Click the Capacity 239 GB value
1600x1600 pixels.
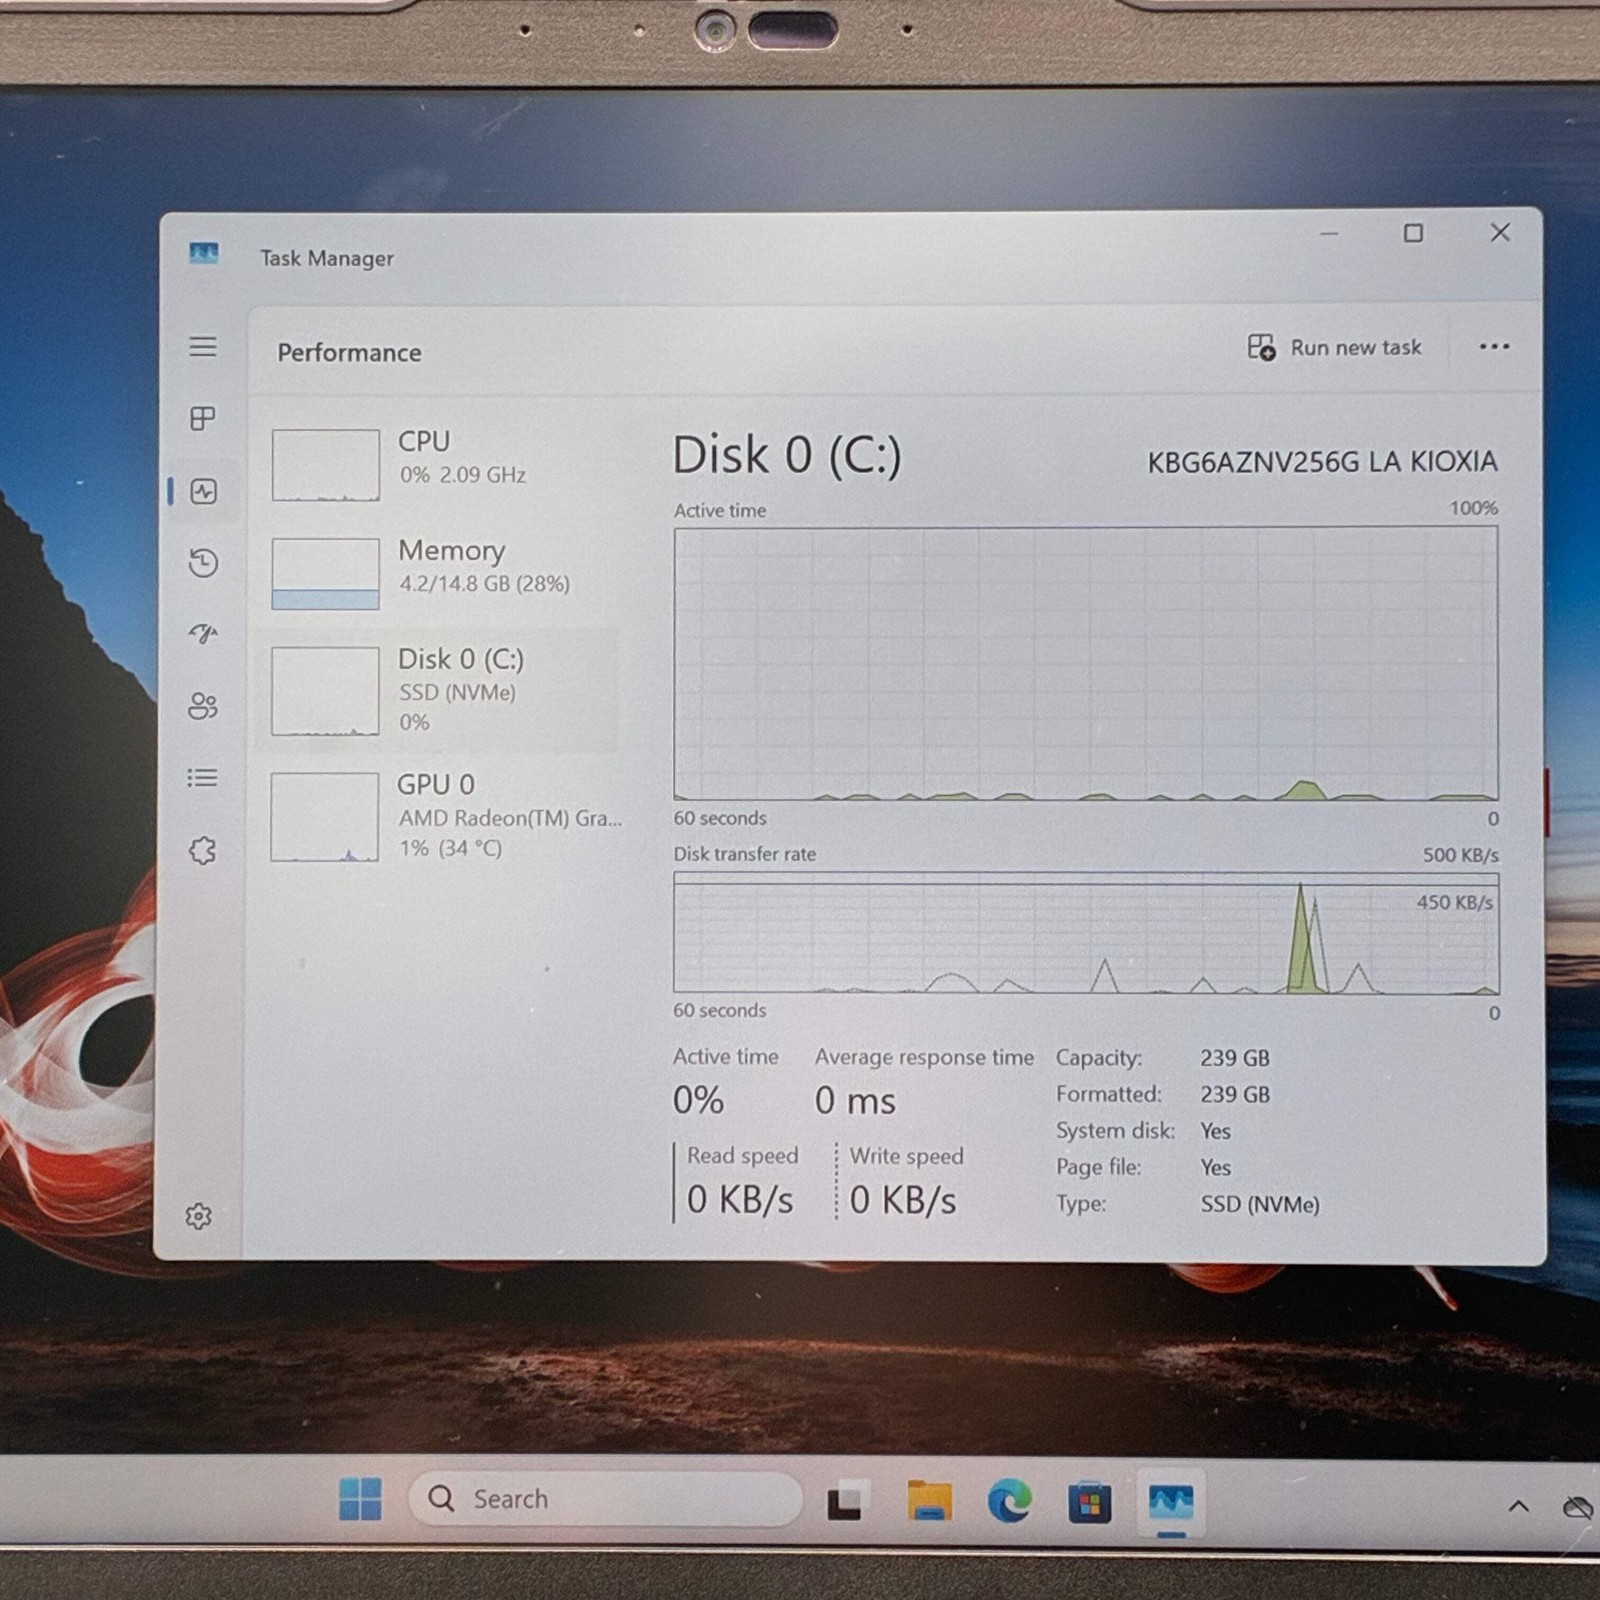(x=1235, y=1058)
